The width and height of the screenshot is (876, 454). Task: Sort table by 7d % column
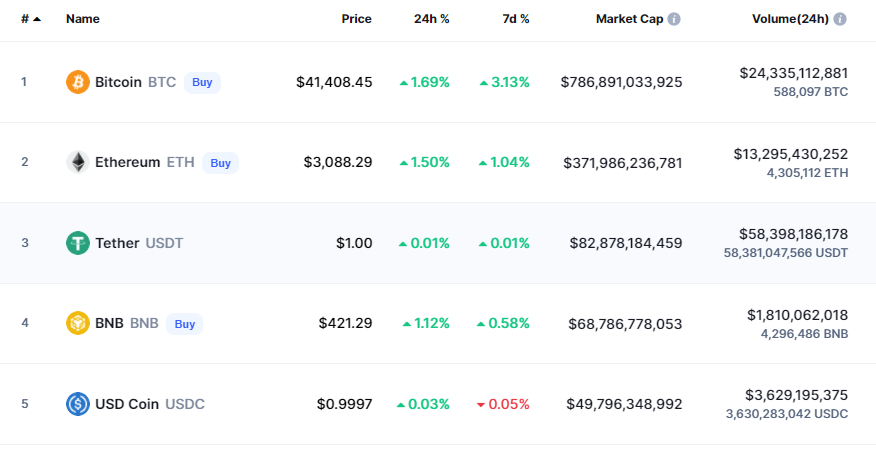click(x=516, y=19)
